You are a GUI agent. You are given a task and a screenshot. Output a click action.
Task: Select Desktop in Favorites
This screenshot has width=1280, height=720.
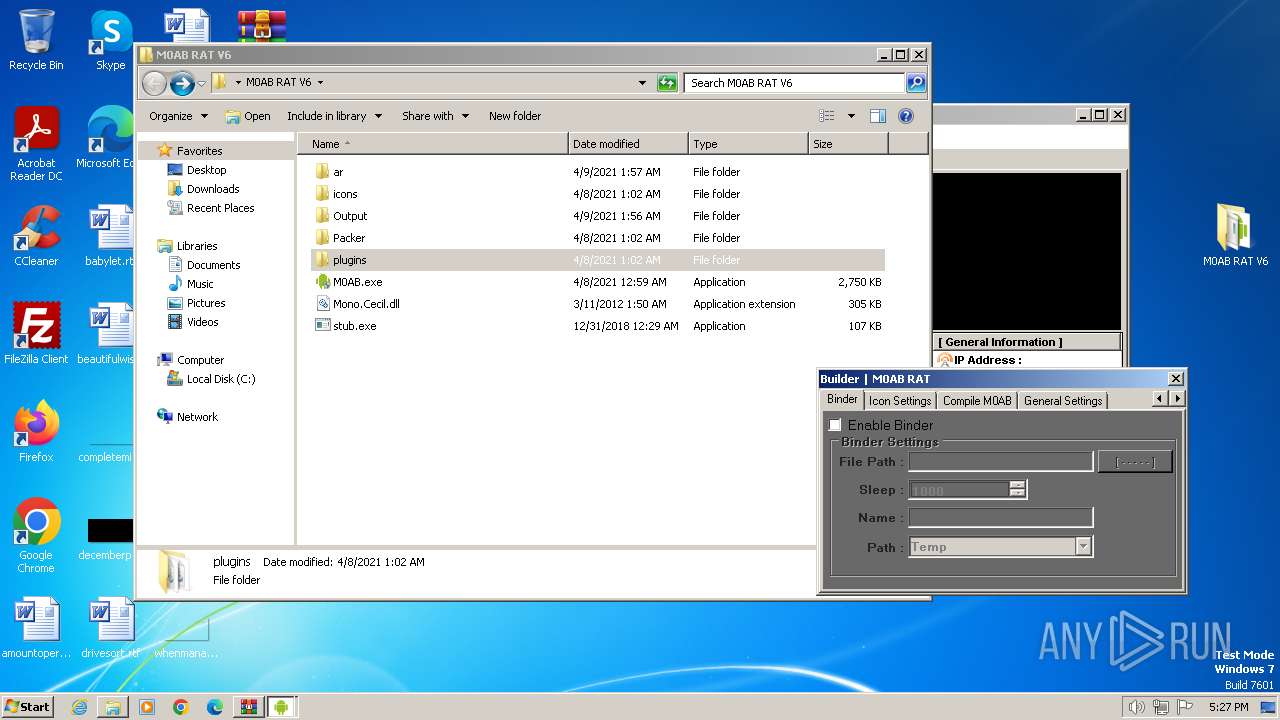[206, 170]
